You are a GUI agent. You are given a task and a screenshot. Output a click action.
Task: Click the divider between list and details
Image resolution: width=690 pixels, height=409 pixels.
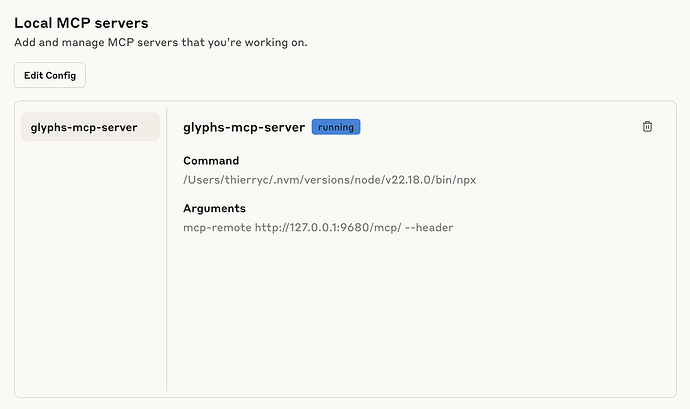[x=167, y=250]
